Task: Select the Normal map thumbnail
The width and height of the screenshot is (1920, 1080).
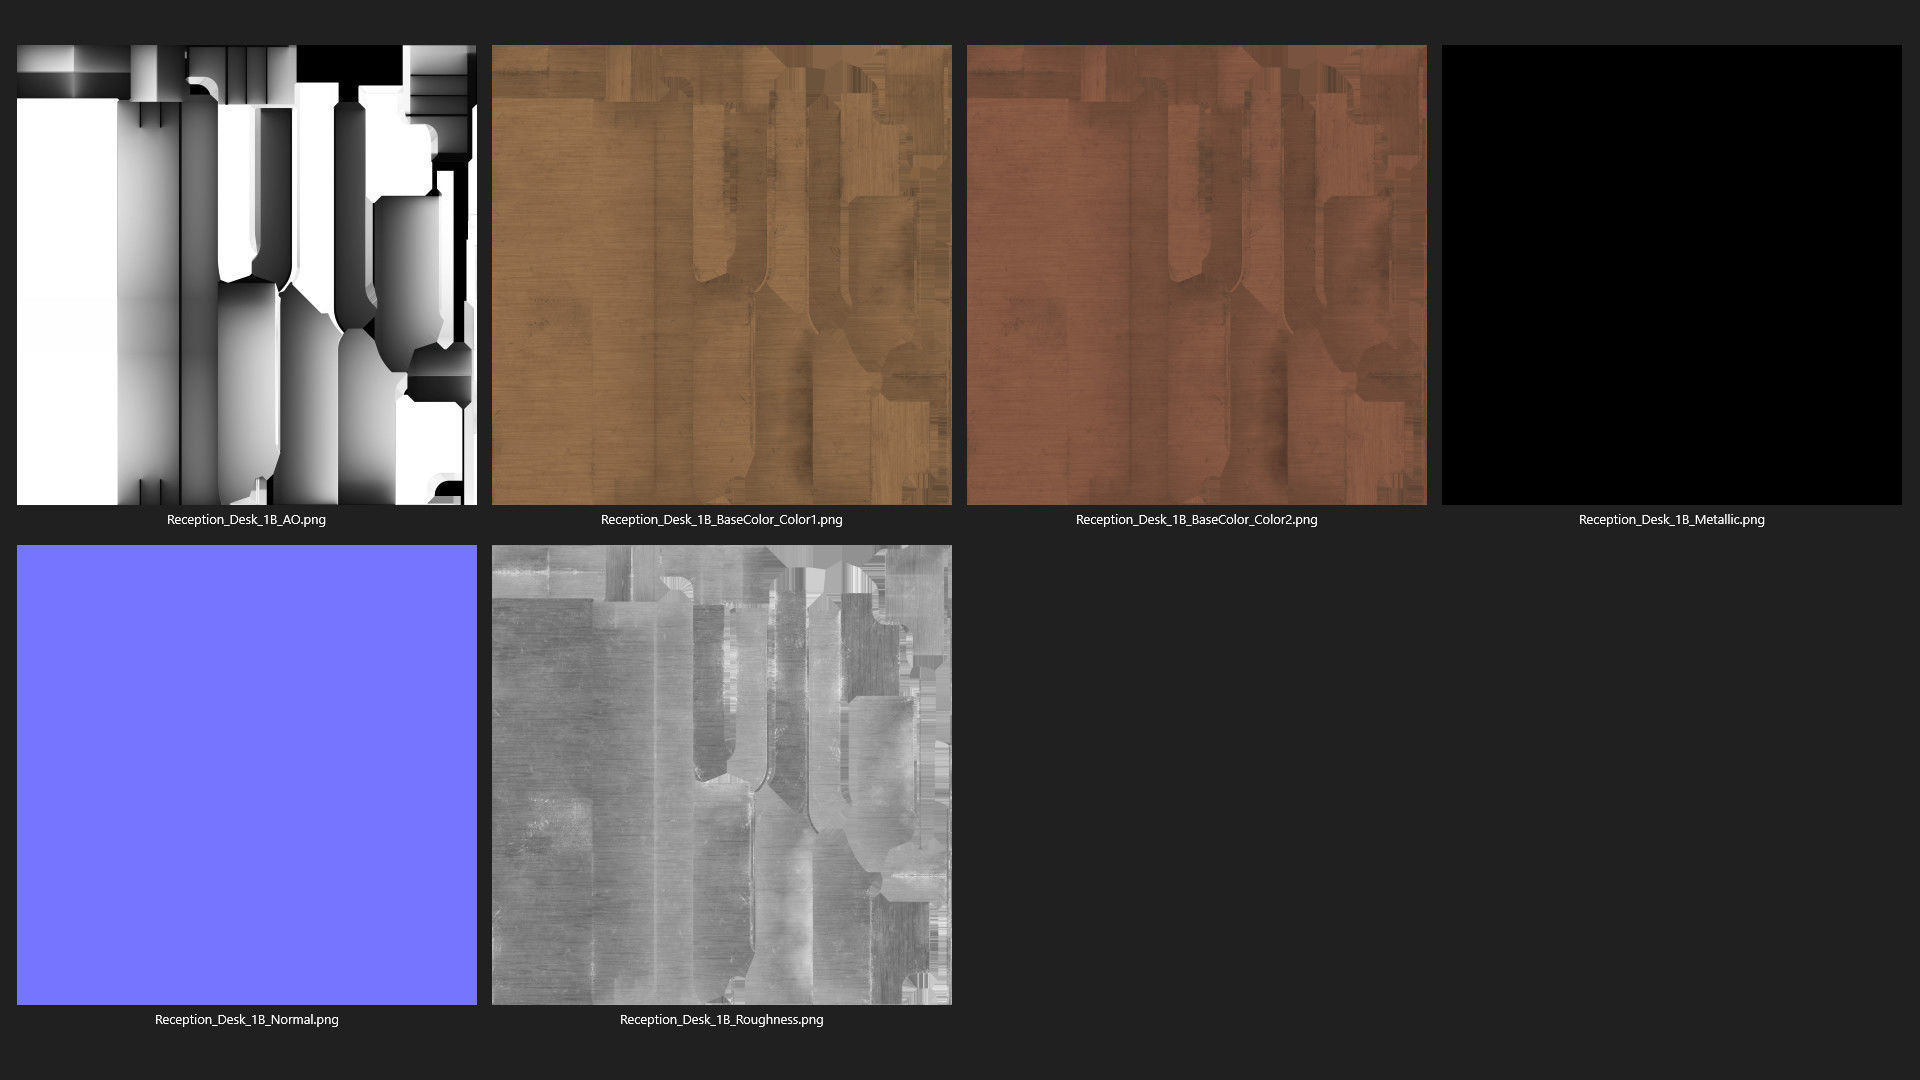Action: coord(246,774)
